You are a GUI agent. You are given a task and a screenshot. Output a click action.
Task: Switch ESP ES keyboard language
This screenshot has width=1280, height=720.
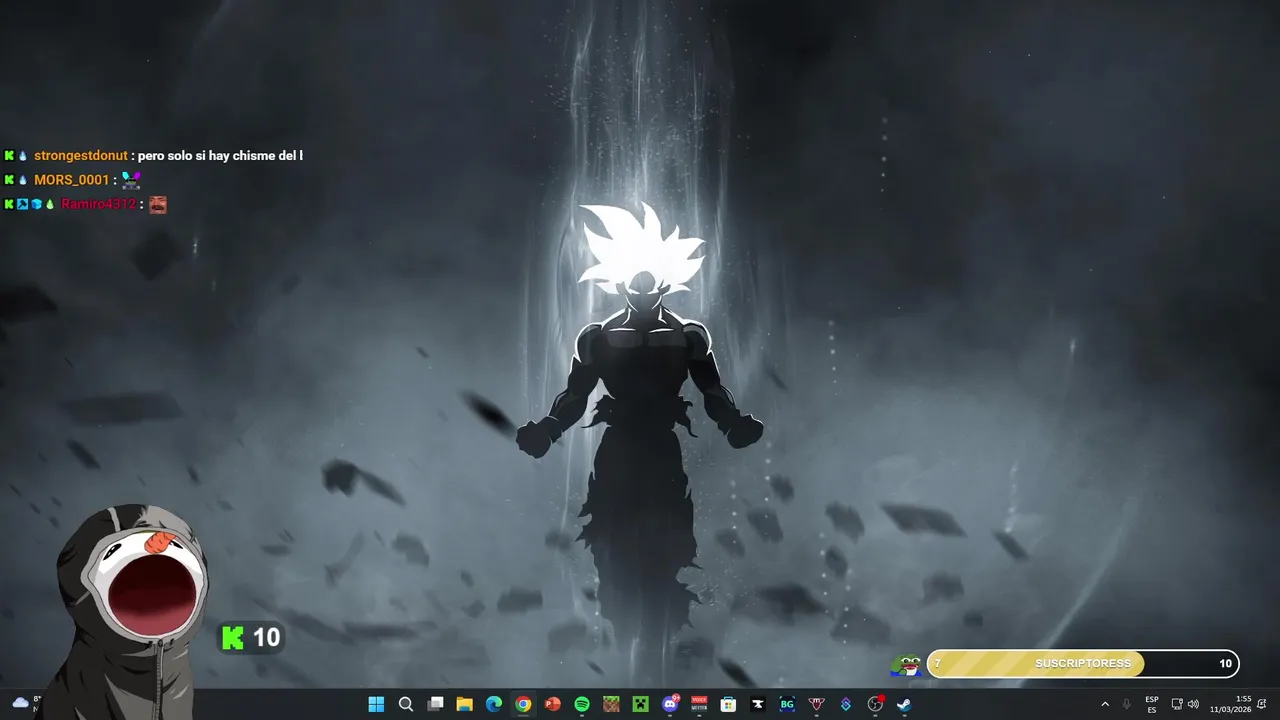click(x=1152, y=704)
